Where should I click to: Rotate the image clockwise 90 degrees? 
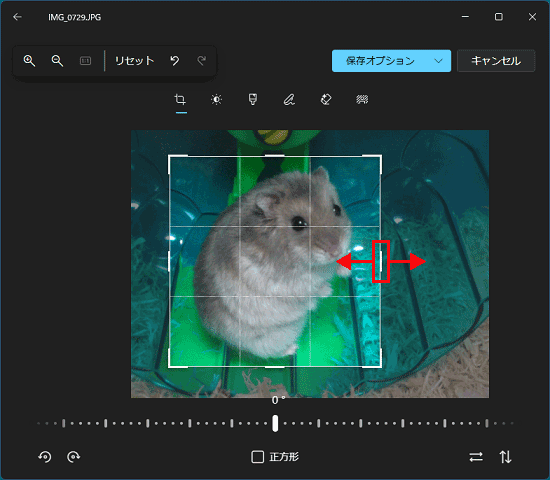74,457
